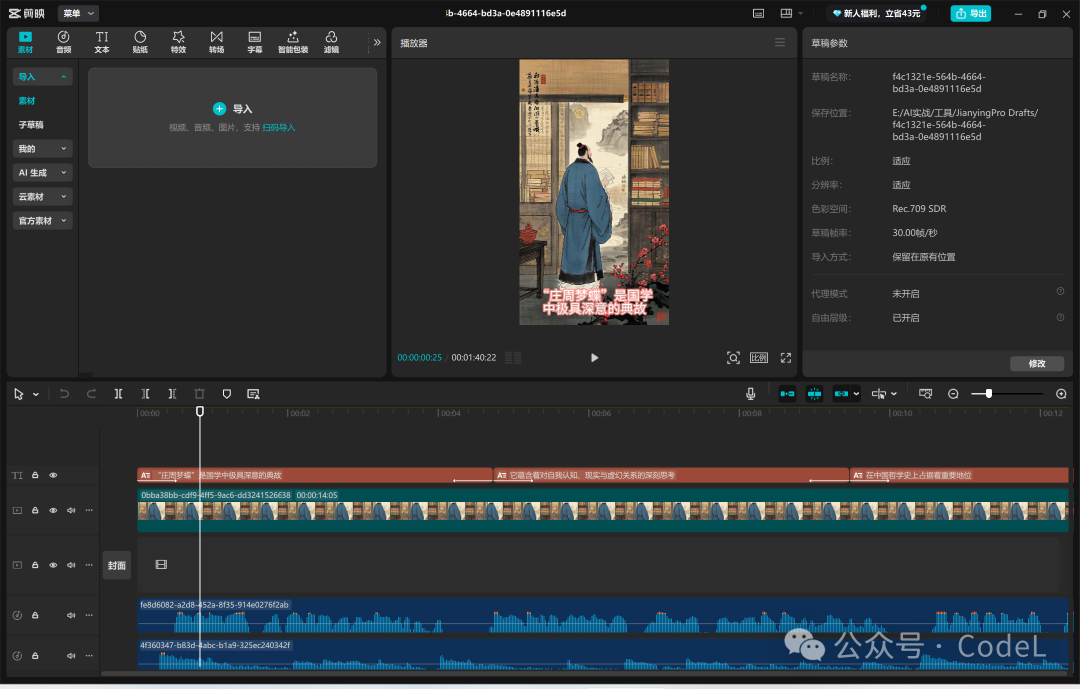This screenshot has width=1080, height=689.
Task: Undo the last edit
Action: tap(64, 394)
